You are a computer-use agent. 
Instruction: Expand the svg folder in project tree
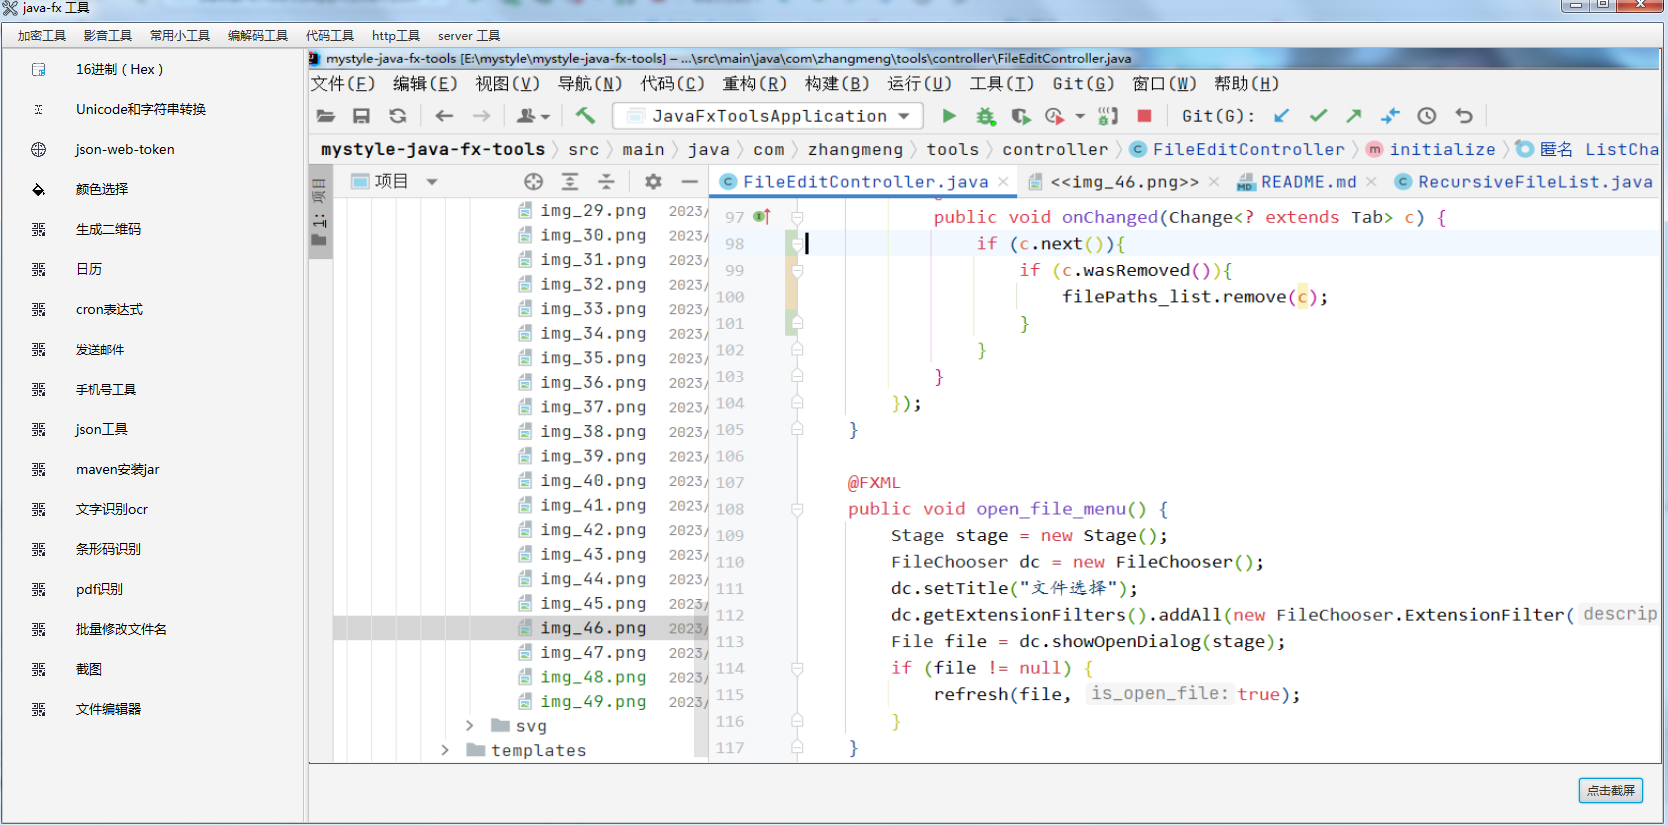tap(470, 726)
